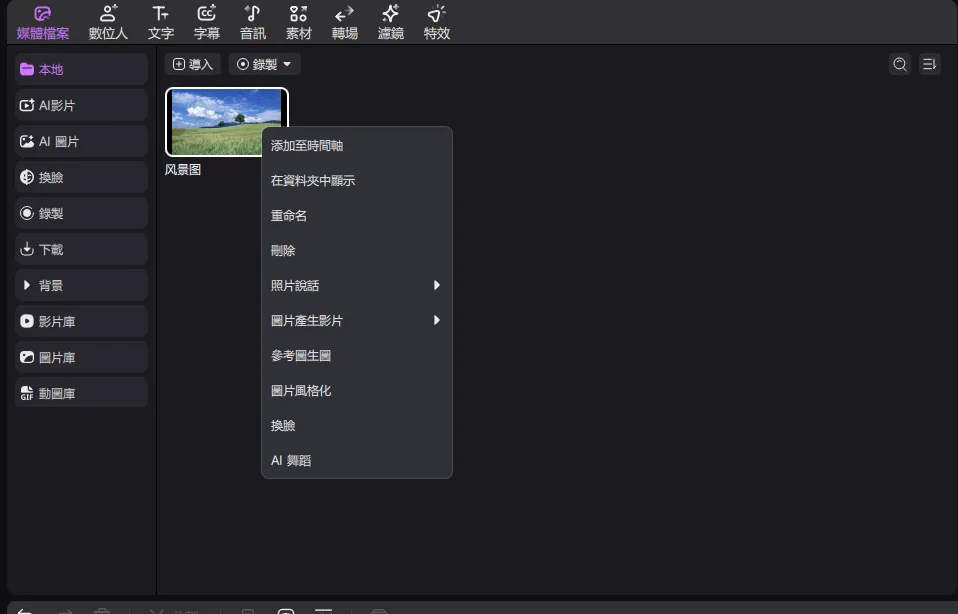958x614 pixels.
Task: Select the 特效 effects tab
Action: pos(437,22)
